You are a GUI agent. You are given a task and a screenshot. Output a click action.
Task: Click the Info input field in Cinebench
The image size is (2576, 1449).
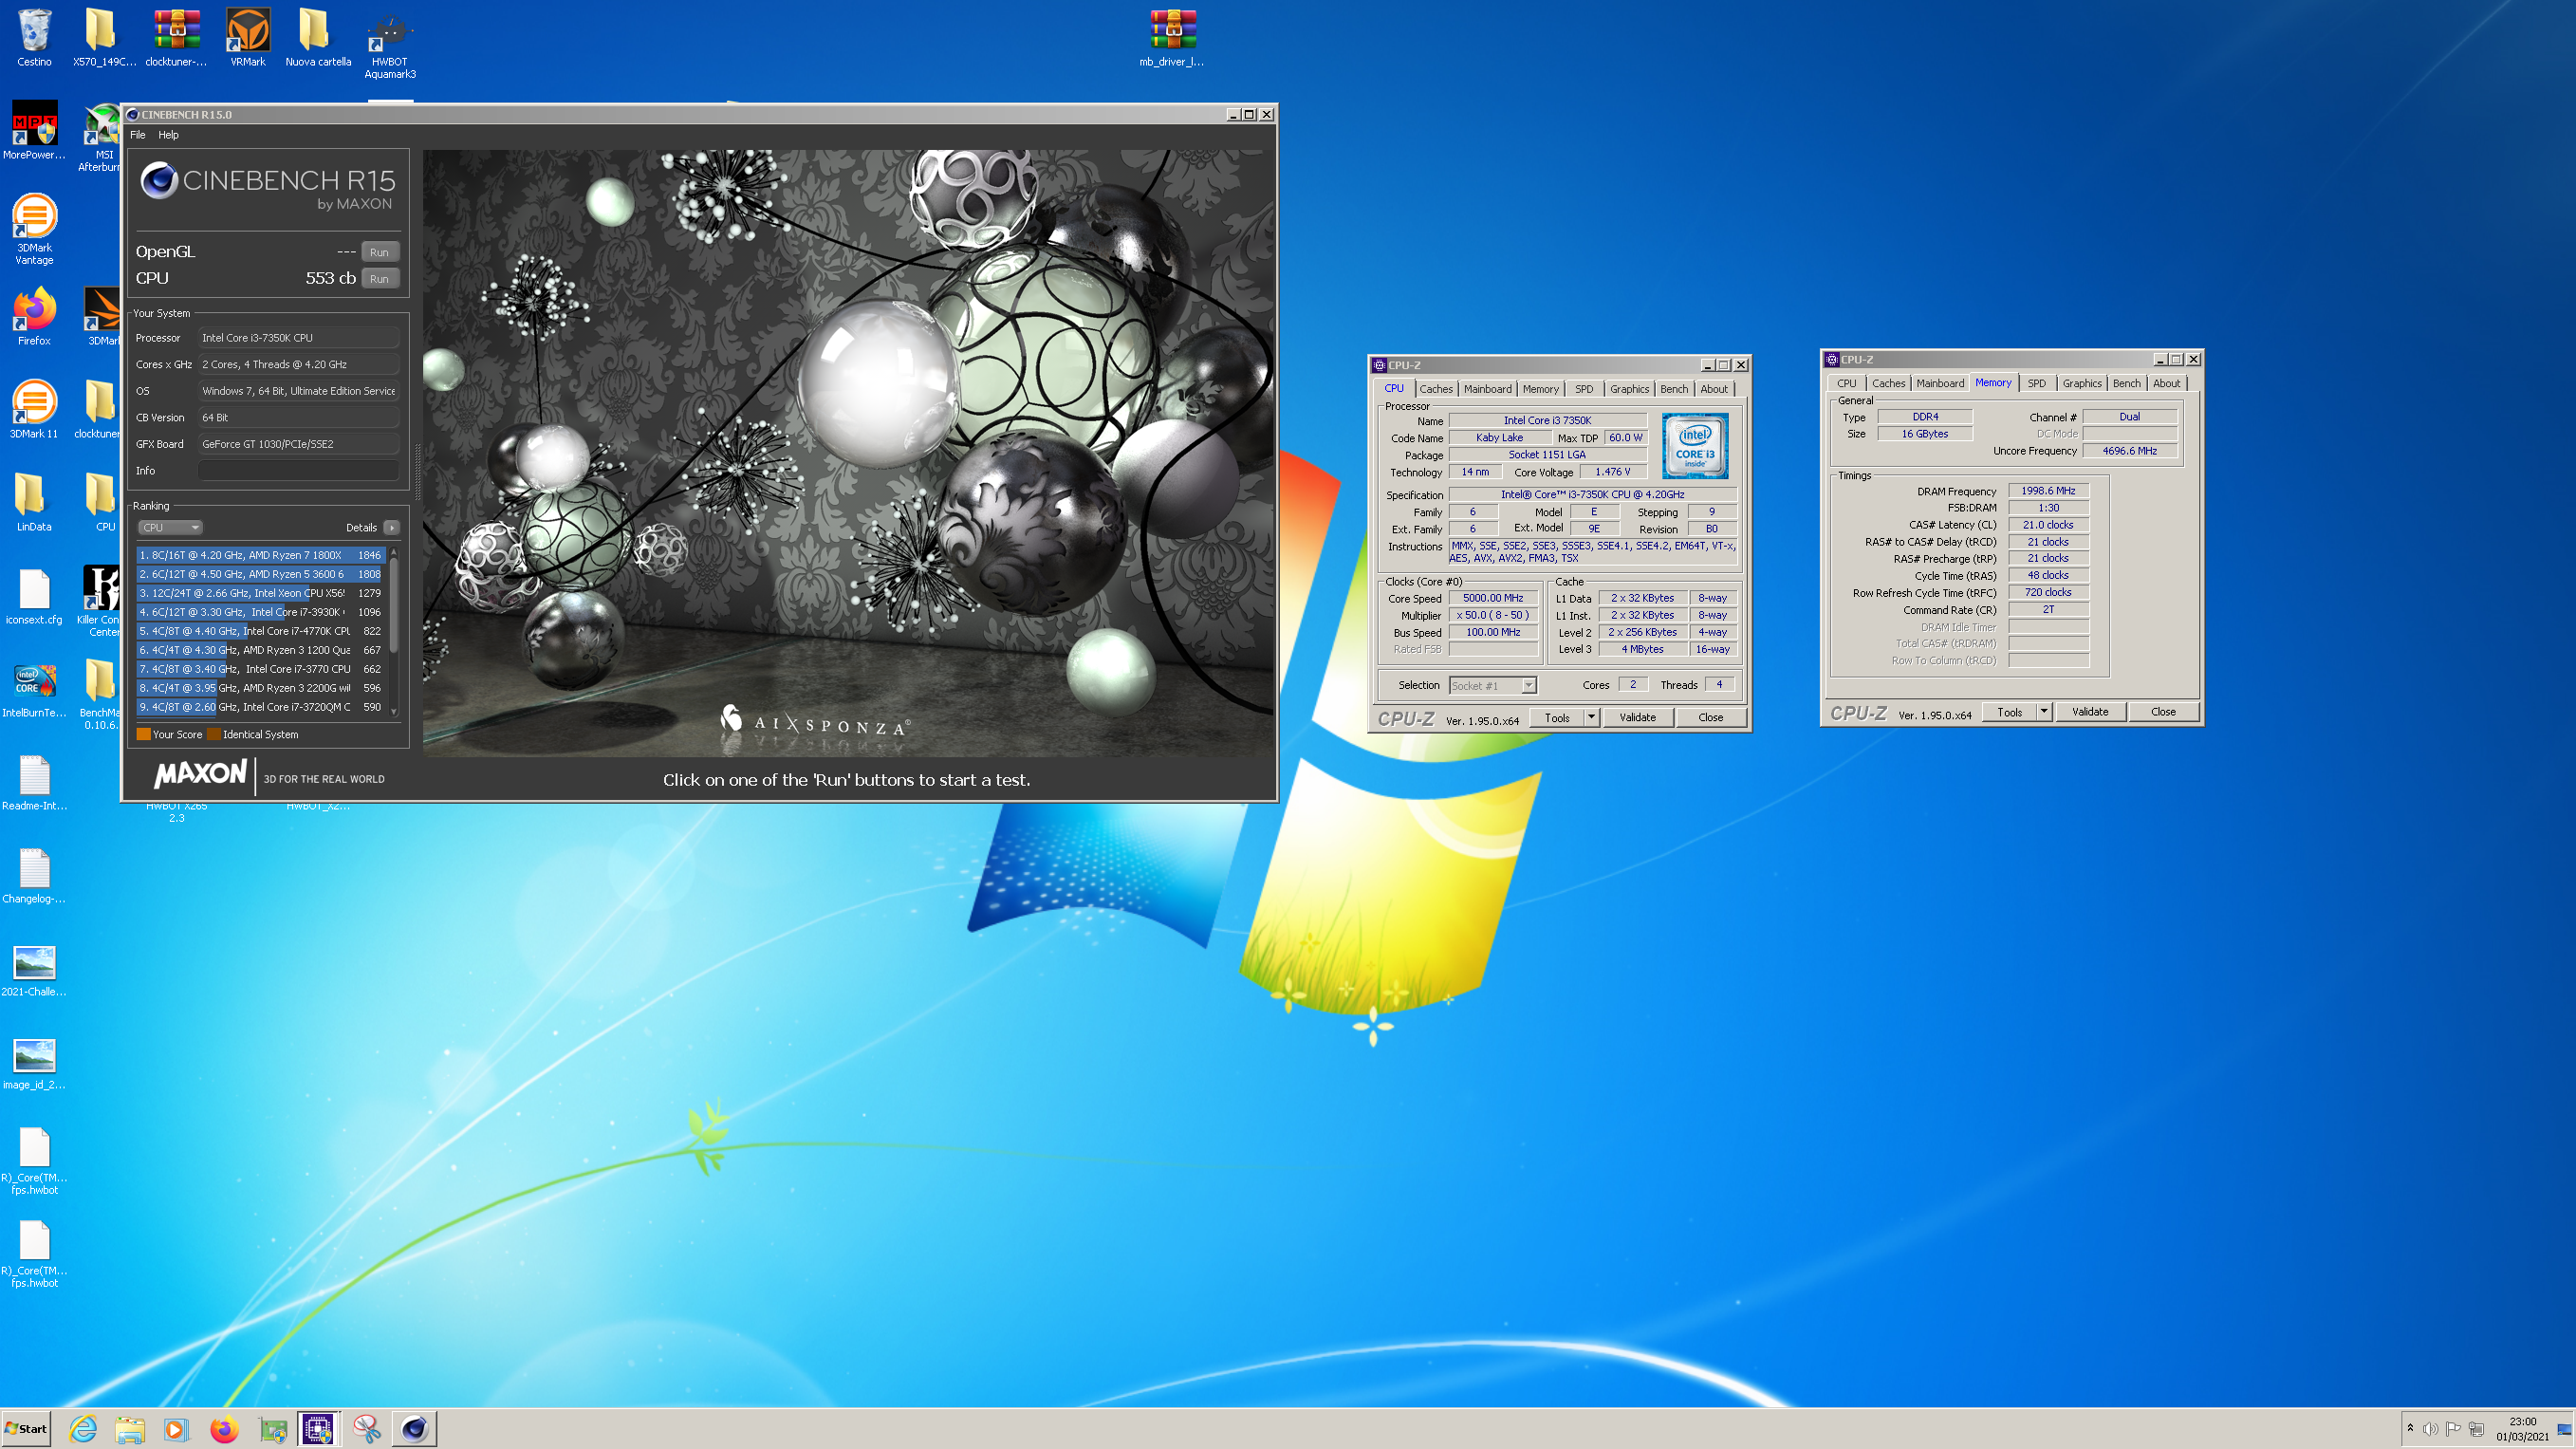[298, 471]
